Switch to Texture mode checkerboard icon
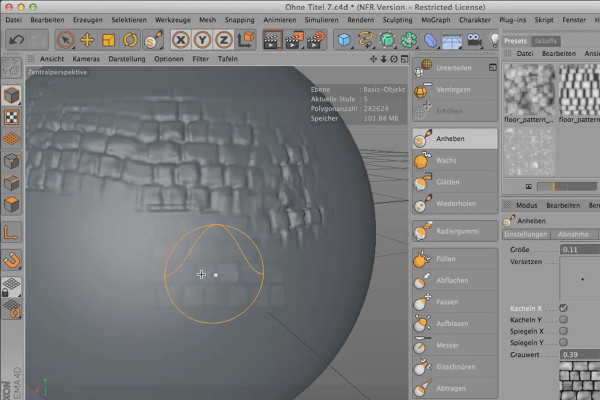 11,117
